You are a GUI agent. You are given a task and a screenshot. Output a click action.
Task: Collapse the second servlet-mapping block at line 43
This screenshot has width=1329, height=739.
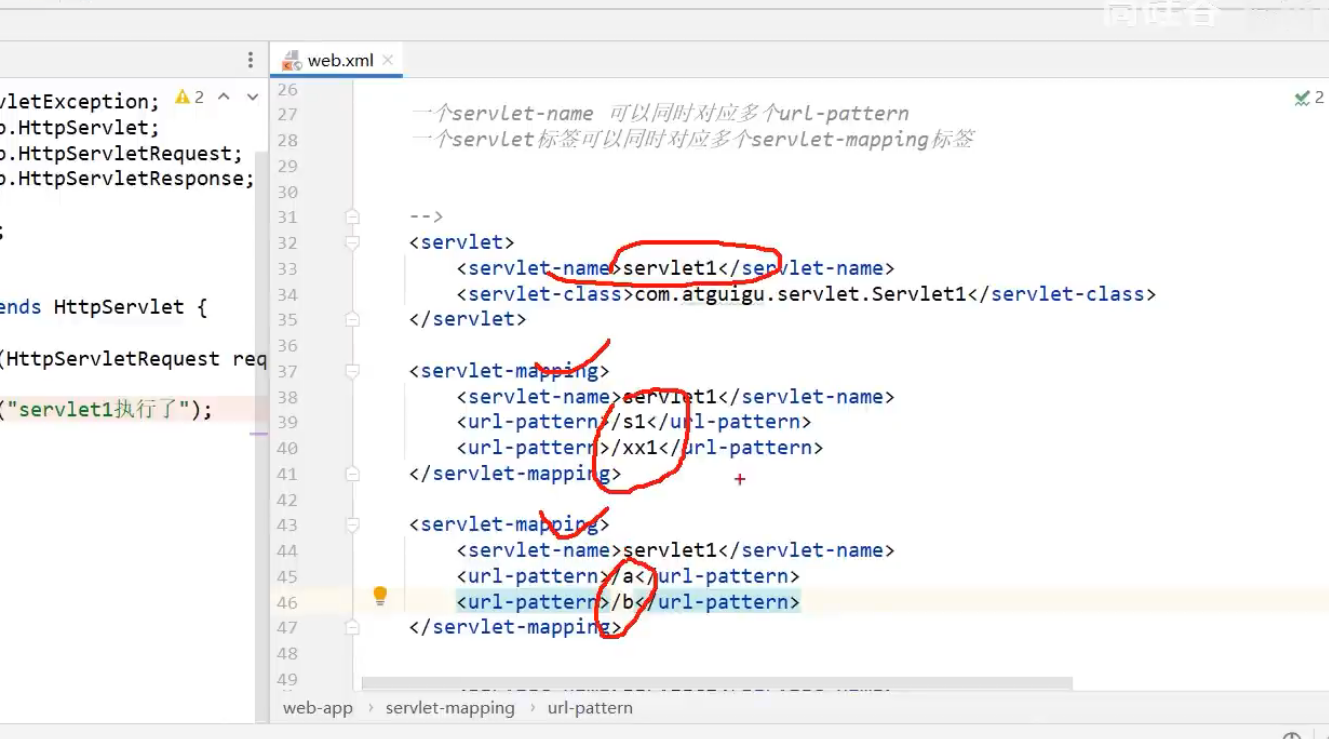(x=352, y=524)
